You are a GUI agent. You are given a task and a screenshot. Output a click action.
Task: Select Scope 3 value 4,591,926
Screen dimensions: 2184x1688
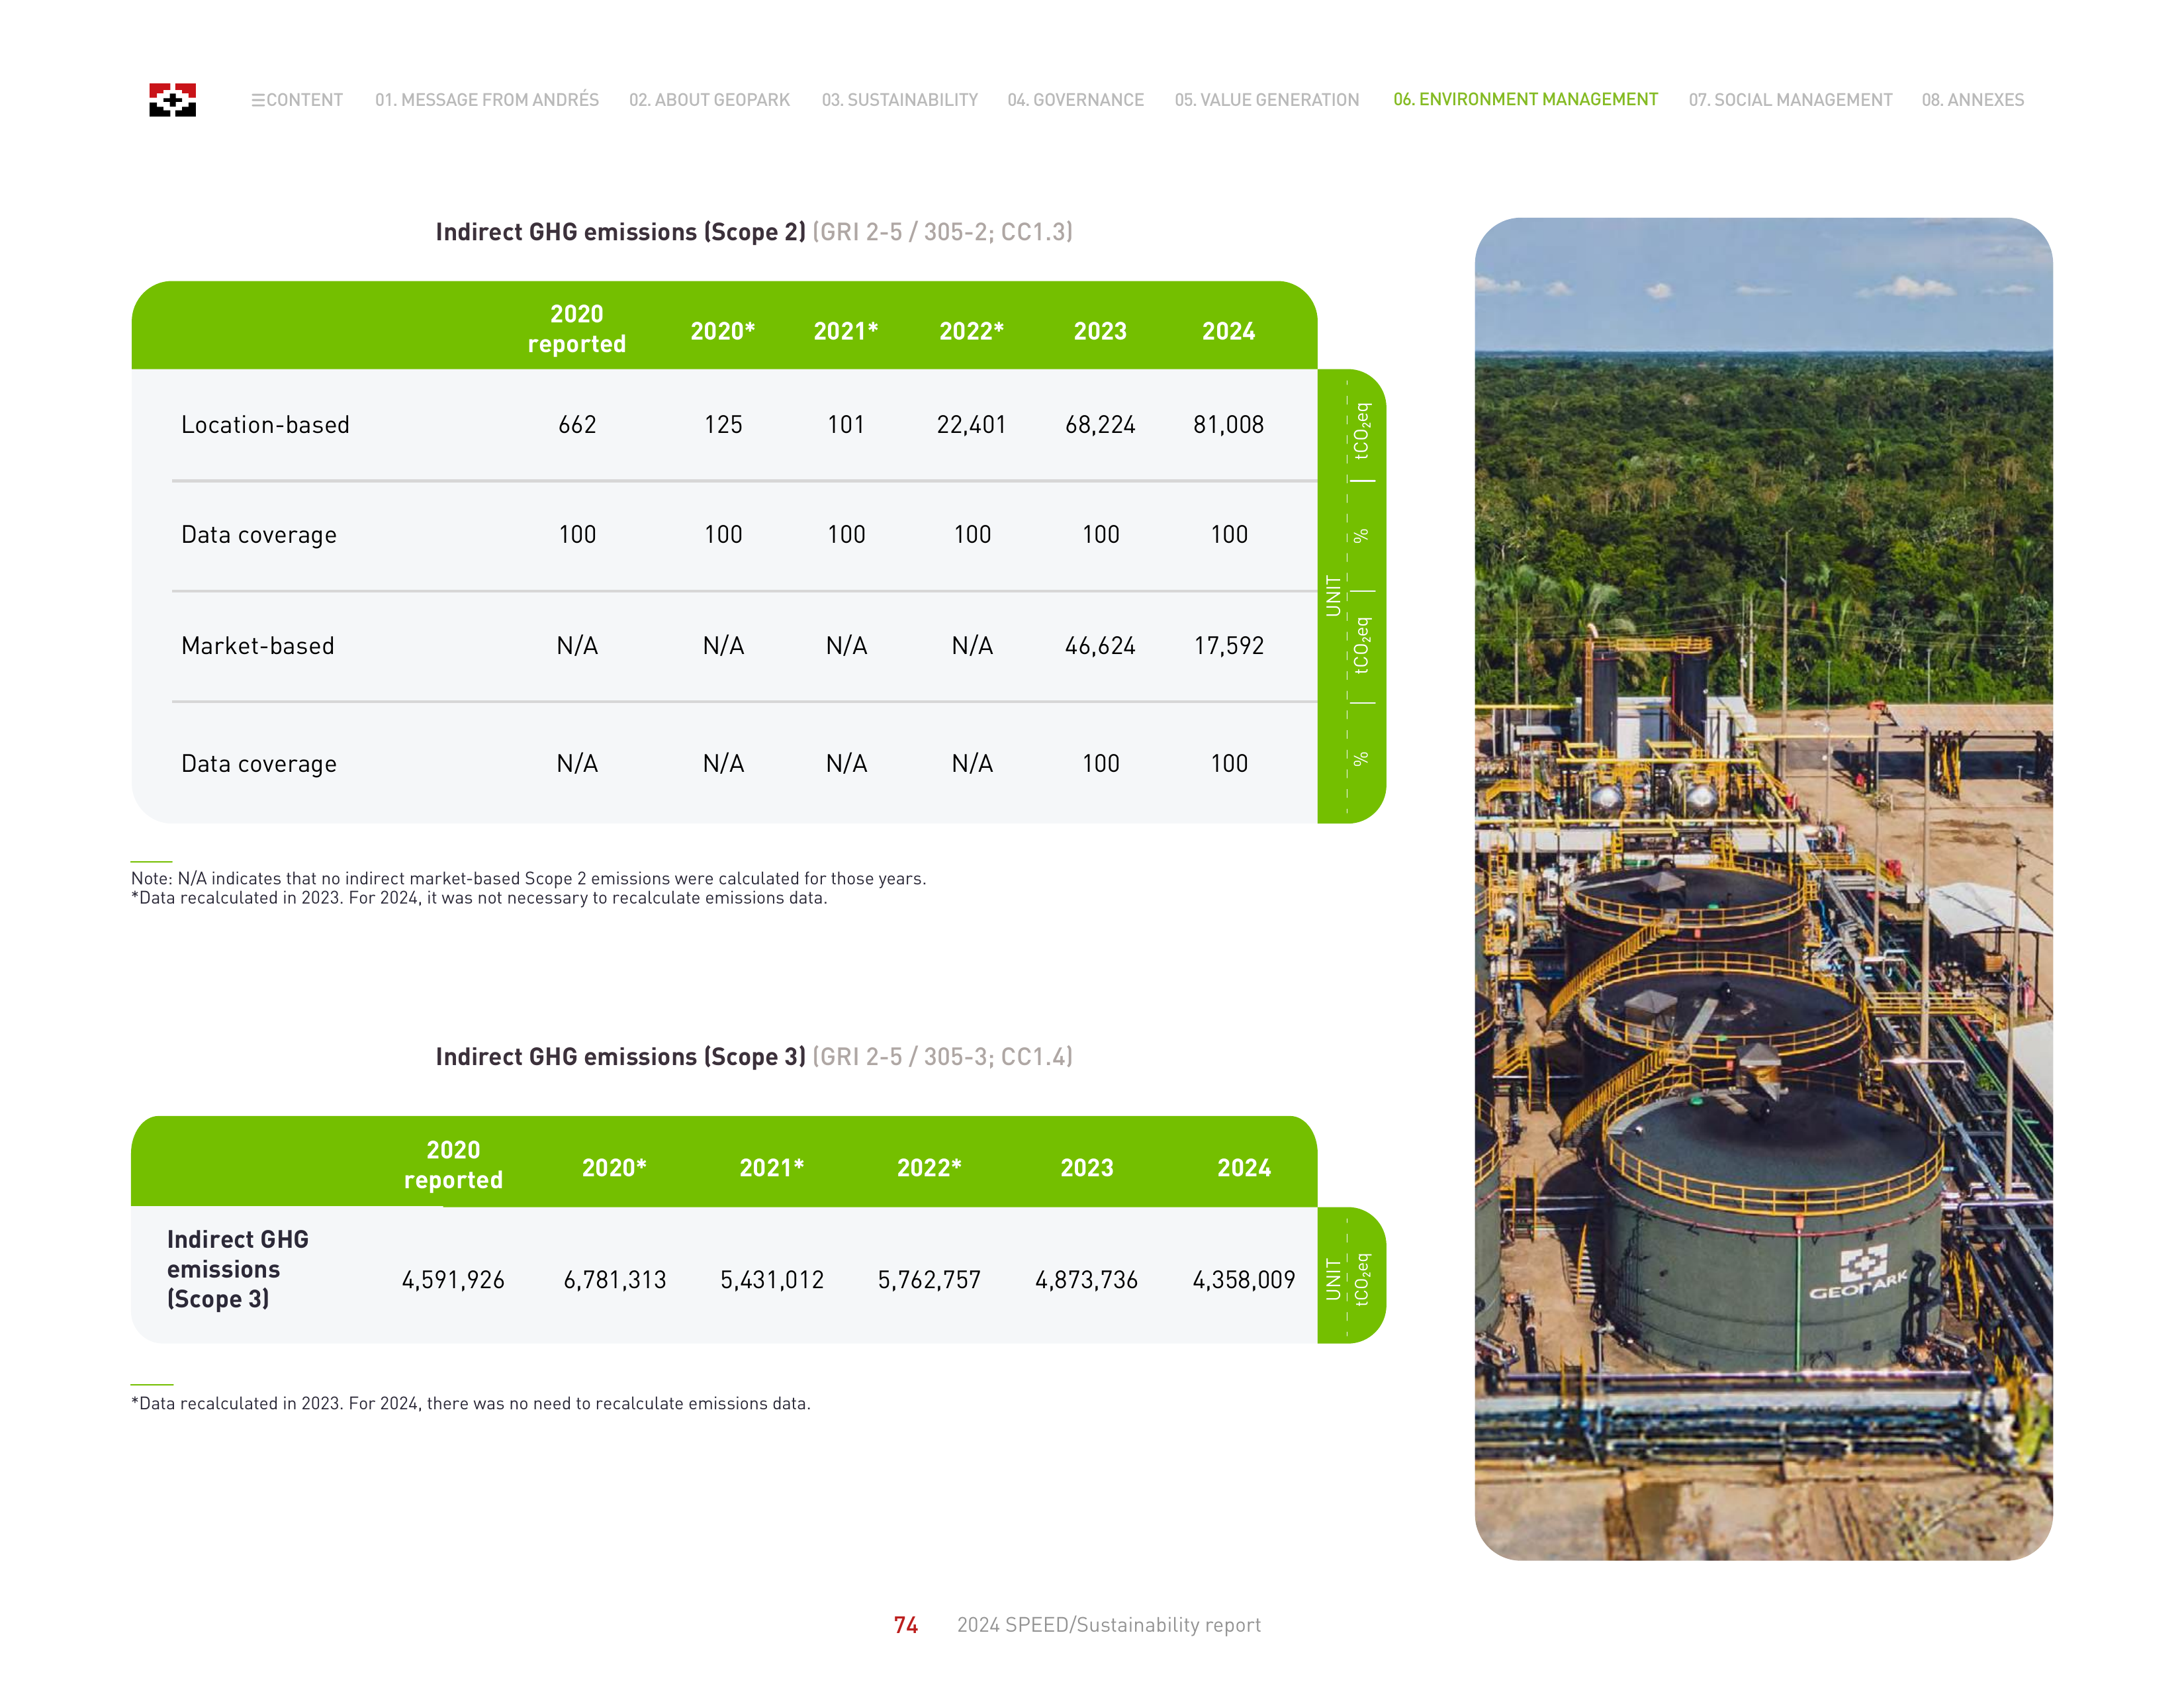(x=453, y=1280)
